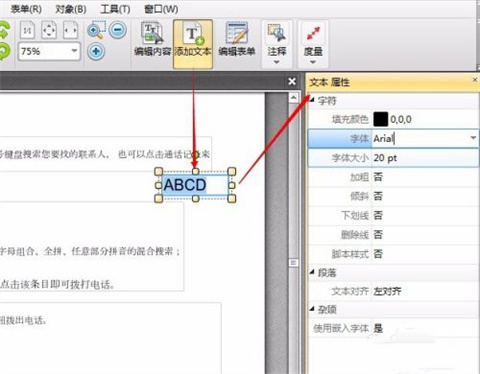Click the zoom out minus button
The width and height of the screenshot is (480, 374).
118,30
